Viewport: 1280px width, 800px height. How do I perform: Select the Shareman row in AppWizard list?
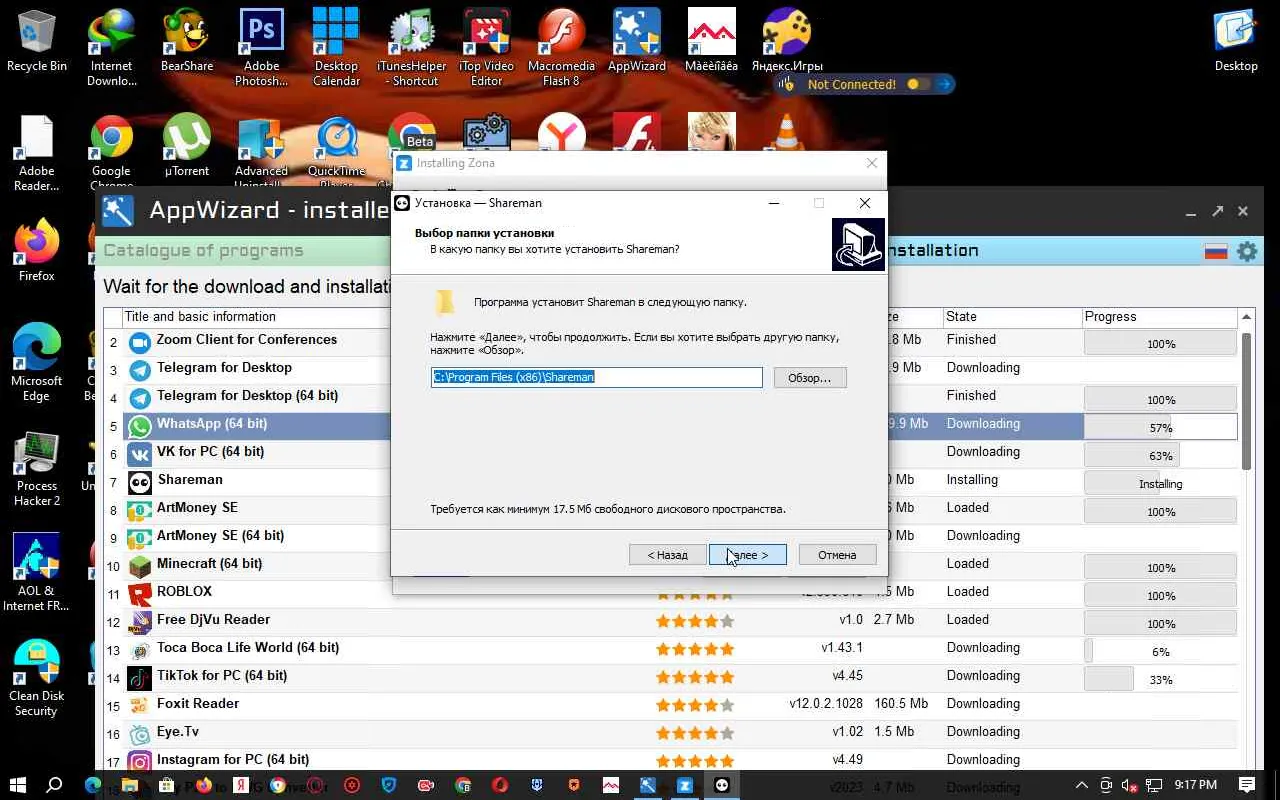(x=670, y=482)
